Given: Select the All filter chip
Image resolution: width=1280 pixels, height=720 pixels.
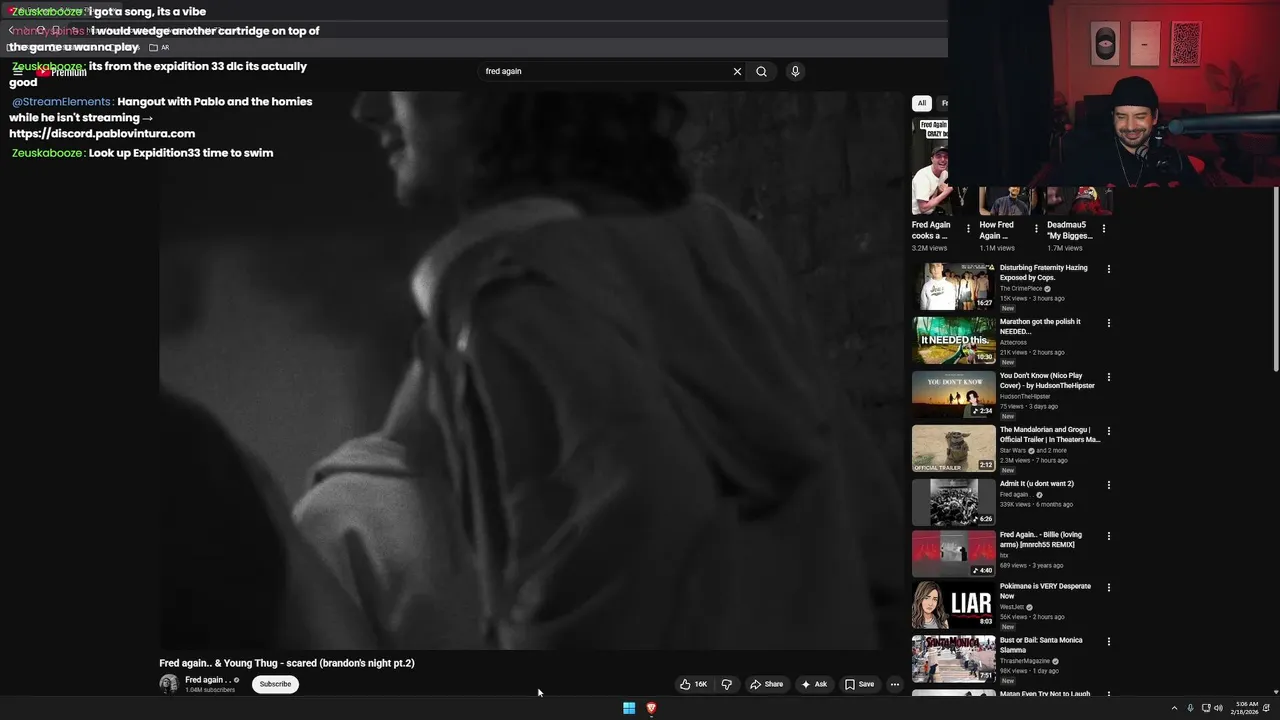Looking at the screenshot, I should coord(922,103).
